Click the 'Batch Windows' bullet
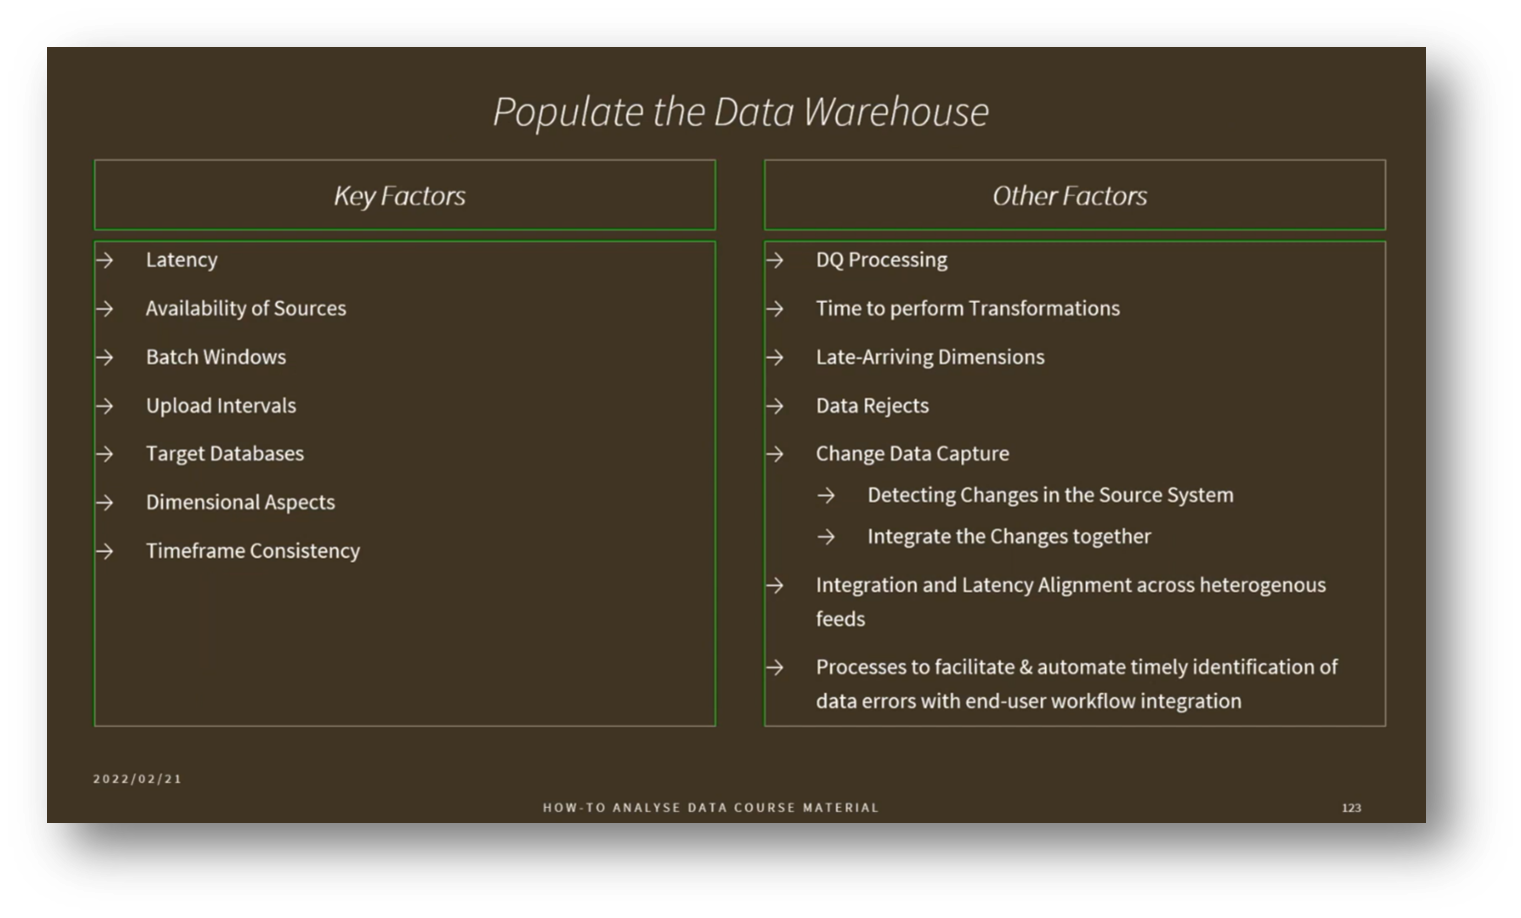Viewport: 1521px width, 918px height. pos(216,357)
